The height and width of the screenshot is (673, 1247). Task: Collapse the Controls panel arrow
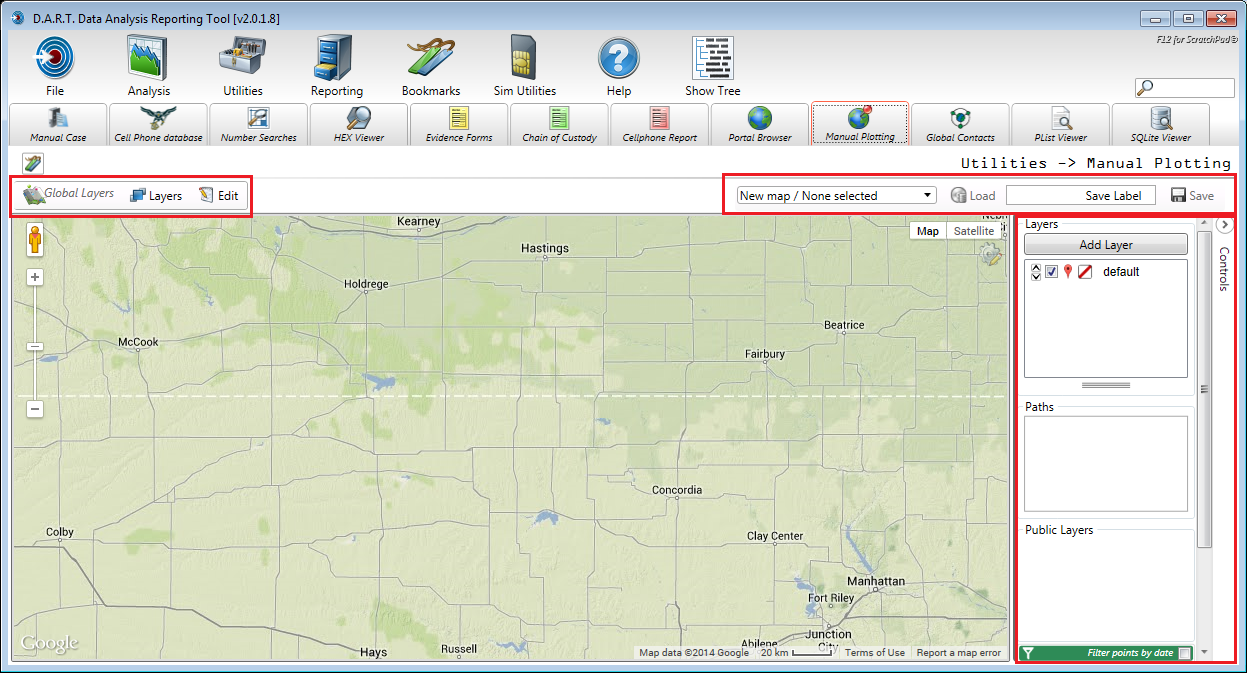tap(1225, 226)
